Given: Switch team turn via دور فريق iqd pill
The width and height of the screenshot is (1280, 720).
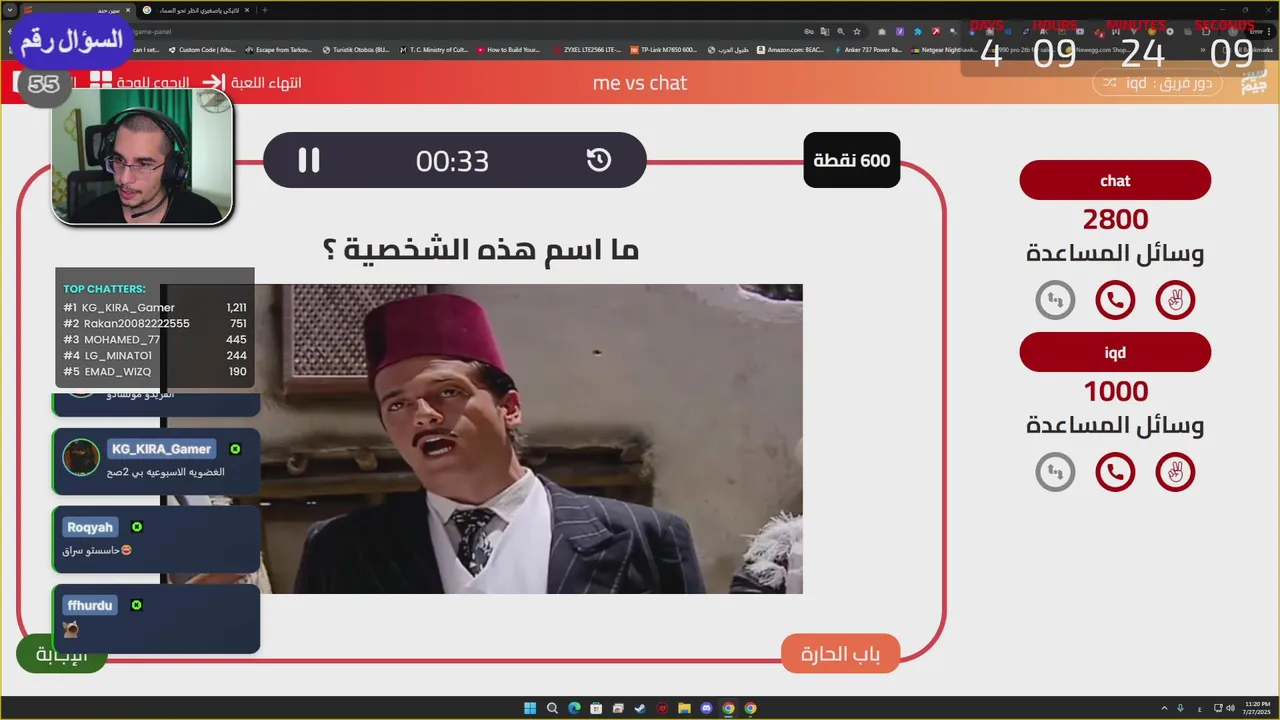Looking at the screenshot, I should 1157,83.
